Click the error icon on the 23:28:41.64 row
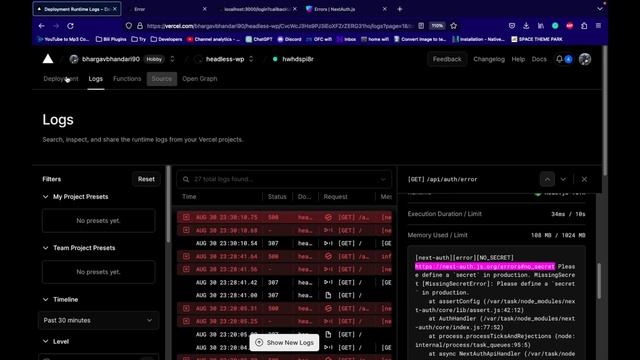Viewport: 640px width, 360px height. point(186,256)
